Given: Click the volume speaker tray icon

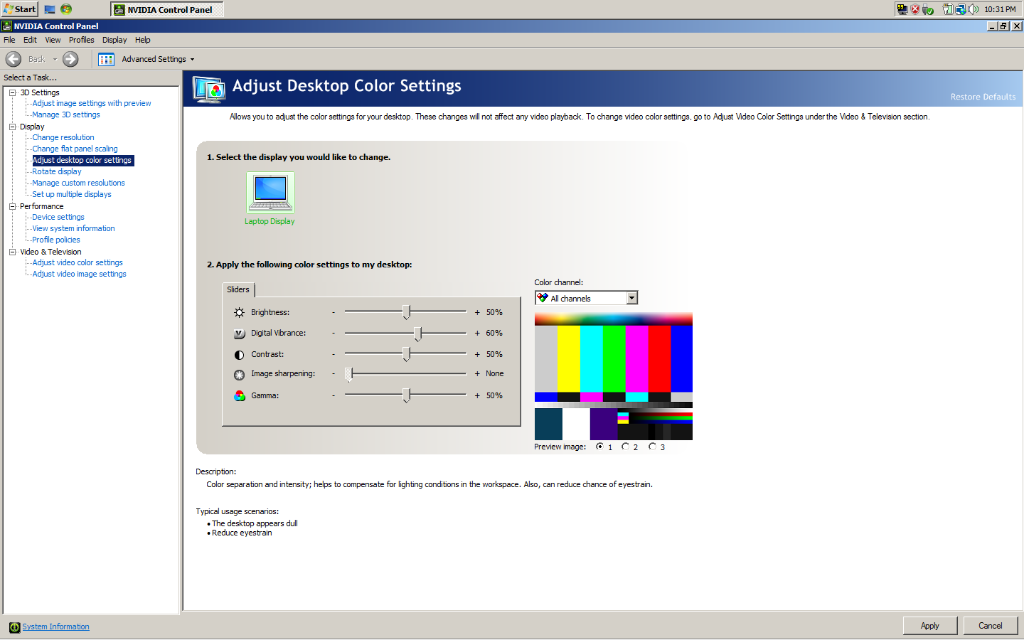Looking at the screenshot, I should (x=973, y=9).
